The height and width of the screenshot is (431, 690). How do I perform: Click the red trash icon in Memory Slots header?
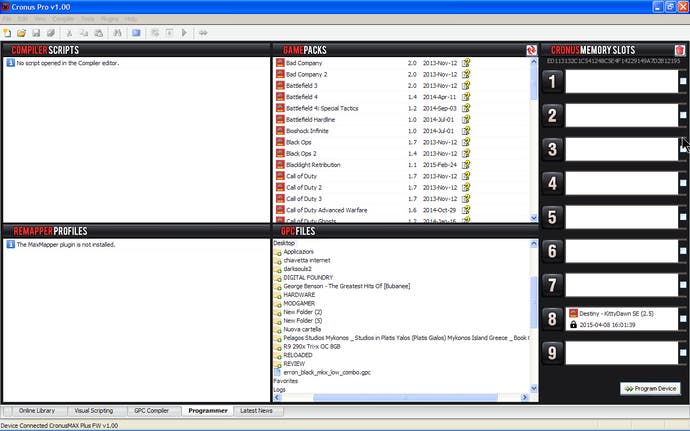point(680,50)
